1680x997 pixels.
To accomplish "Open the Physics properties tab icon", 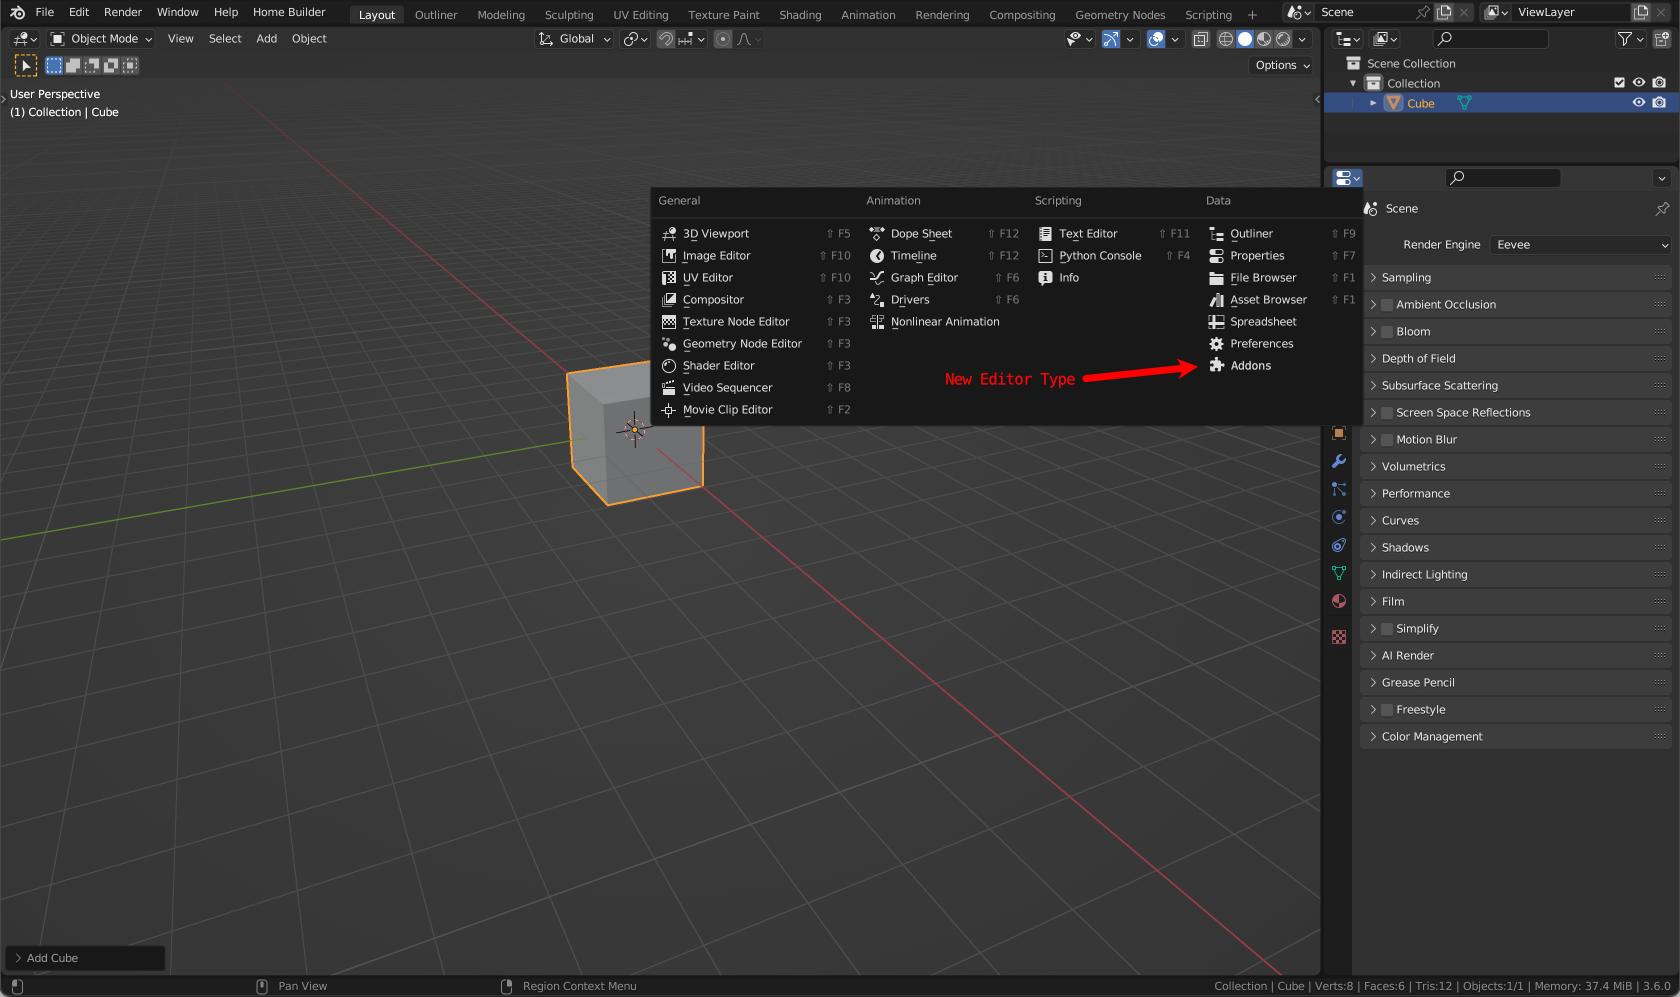I will pos(1339,517).
